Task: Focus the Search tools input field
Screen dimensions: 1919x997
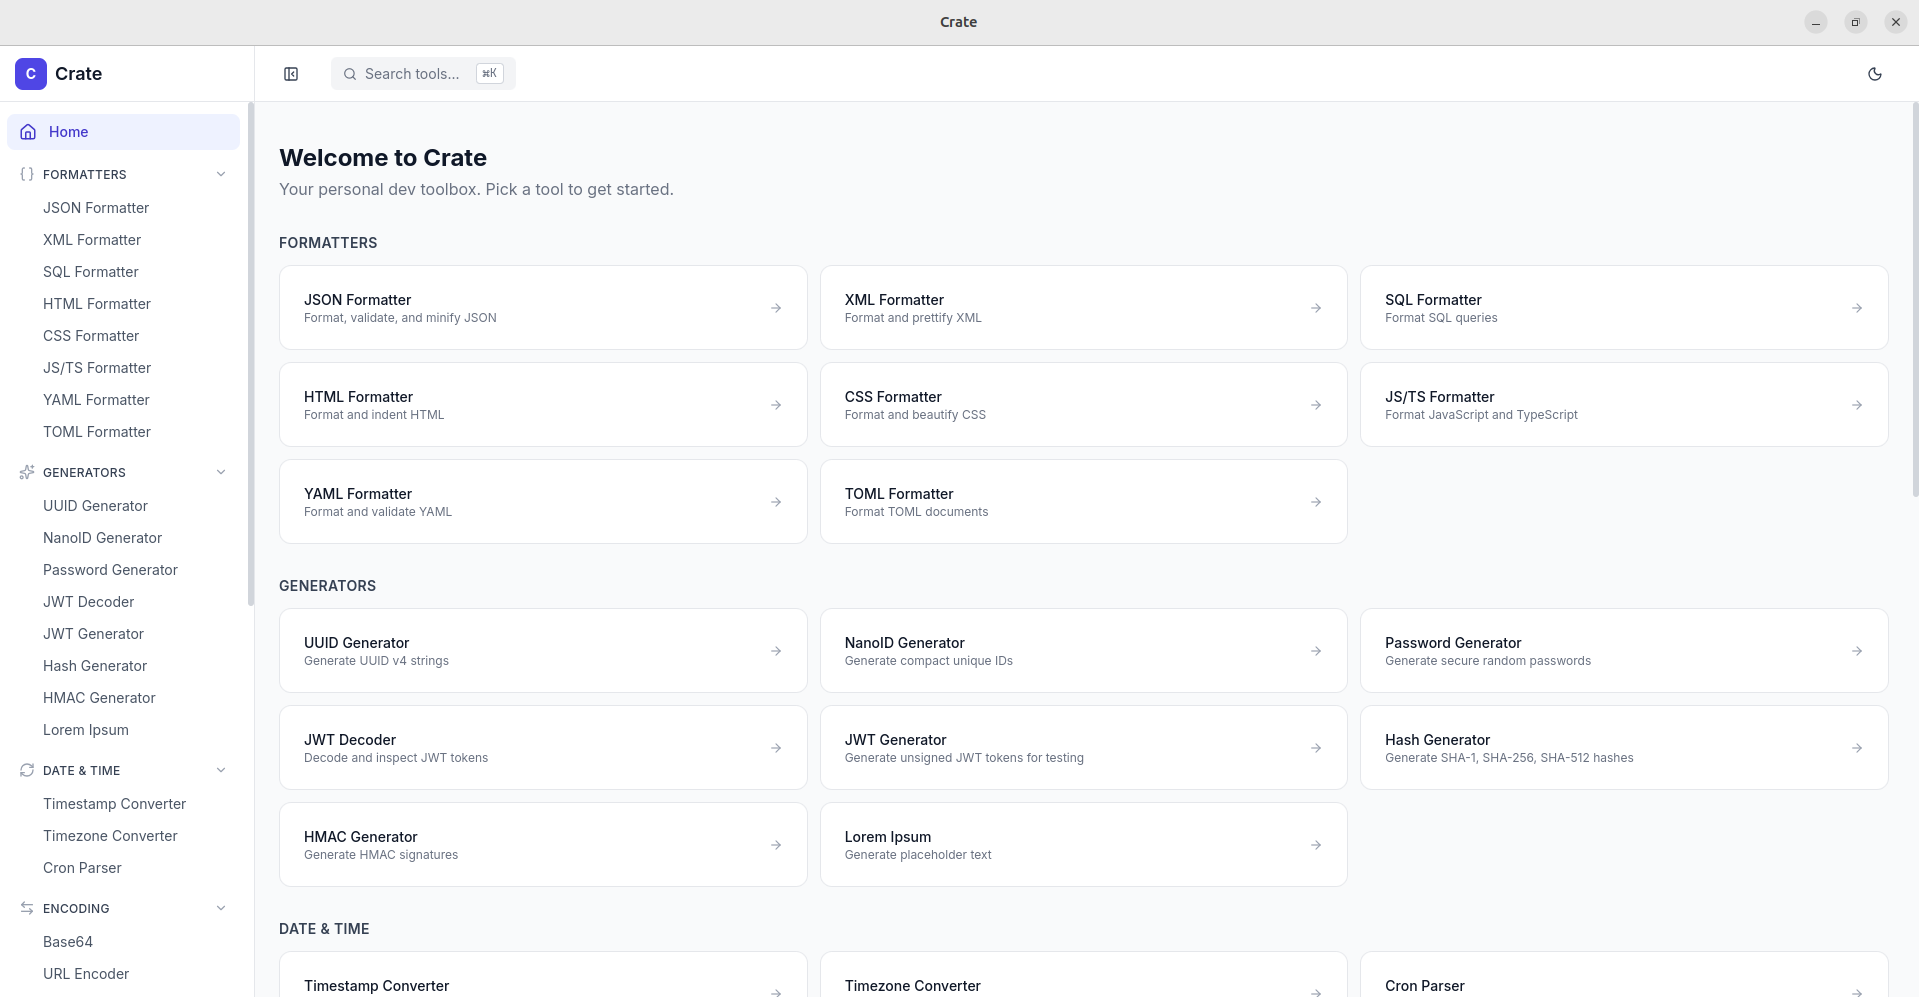Action: coord(423,74)
